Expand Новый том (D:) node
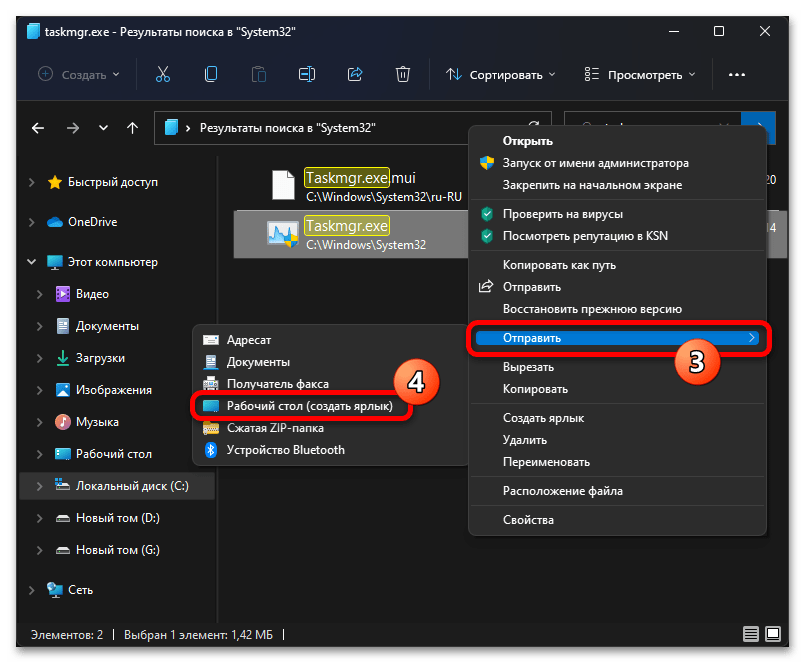The image size is (805, 663). (40, 518)
